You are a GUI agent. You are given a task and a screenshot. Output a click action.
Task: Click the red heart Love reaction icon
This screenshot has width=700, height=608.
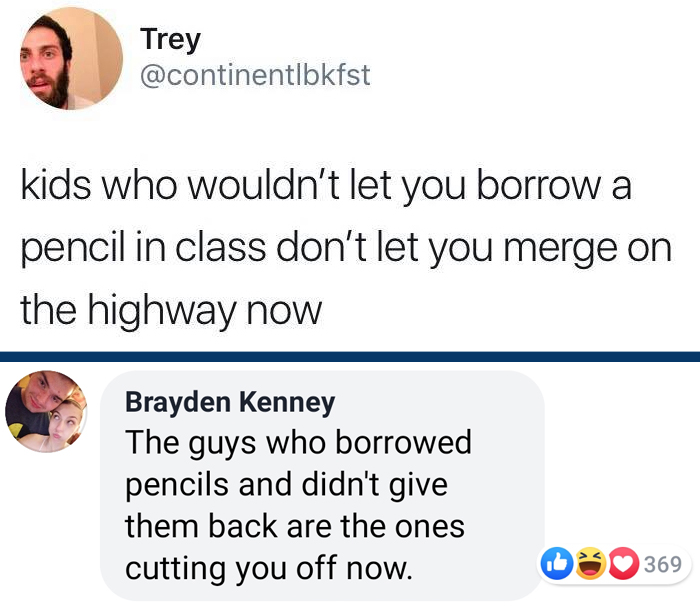(x=623, y=563)
